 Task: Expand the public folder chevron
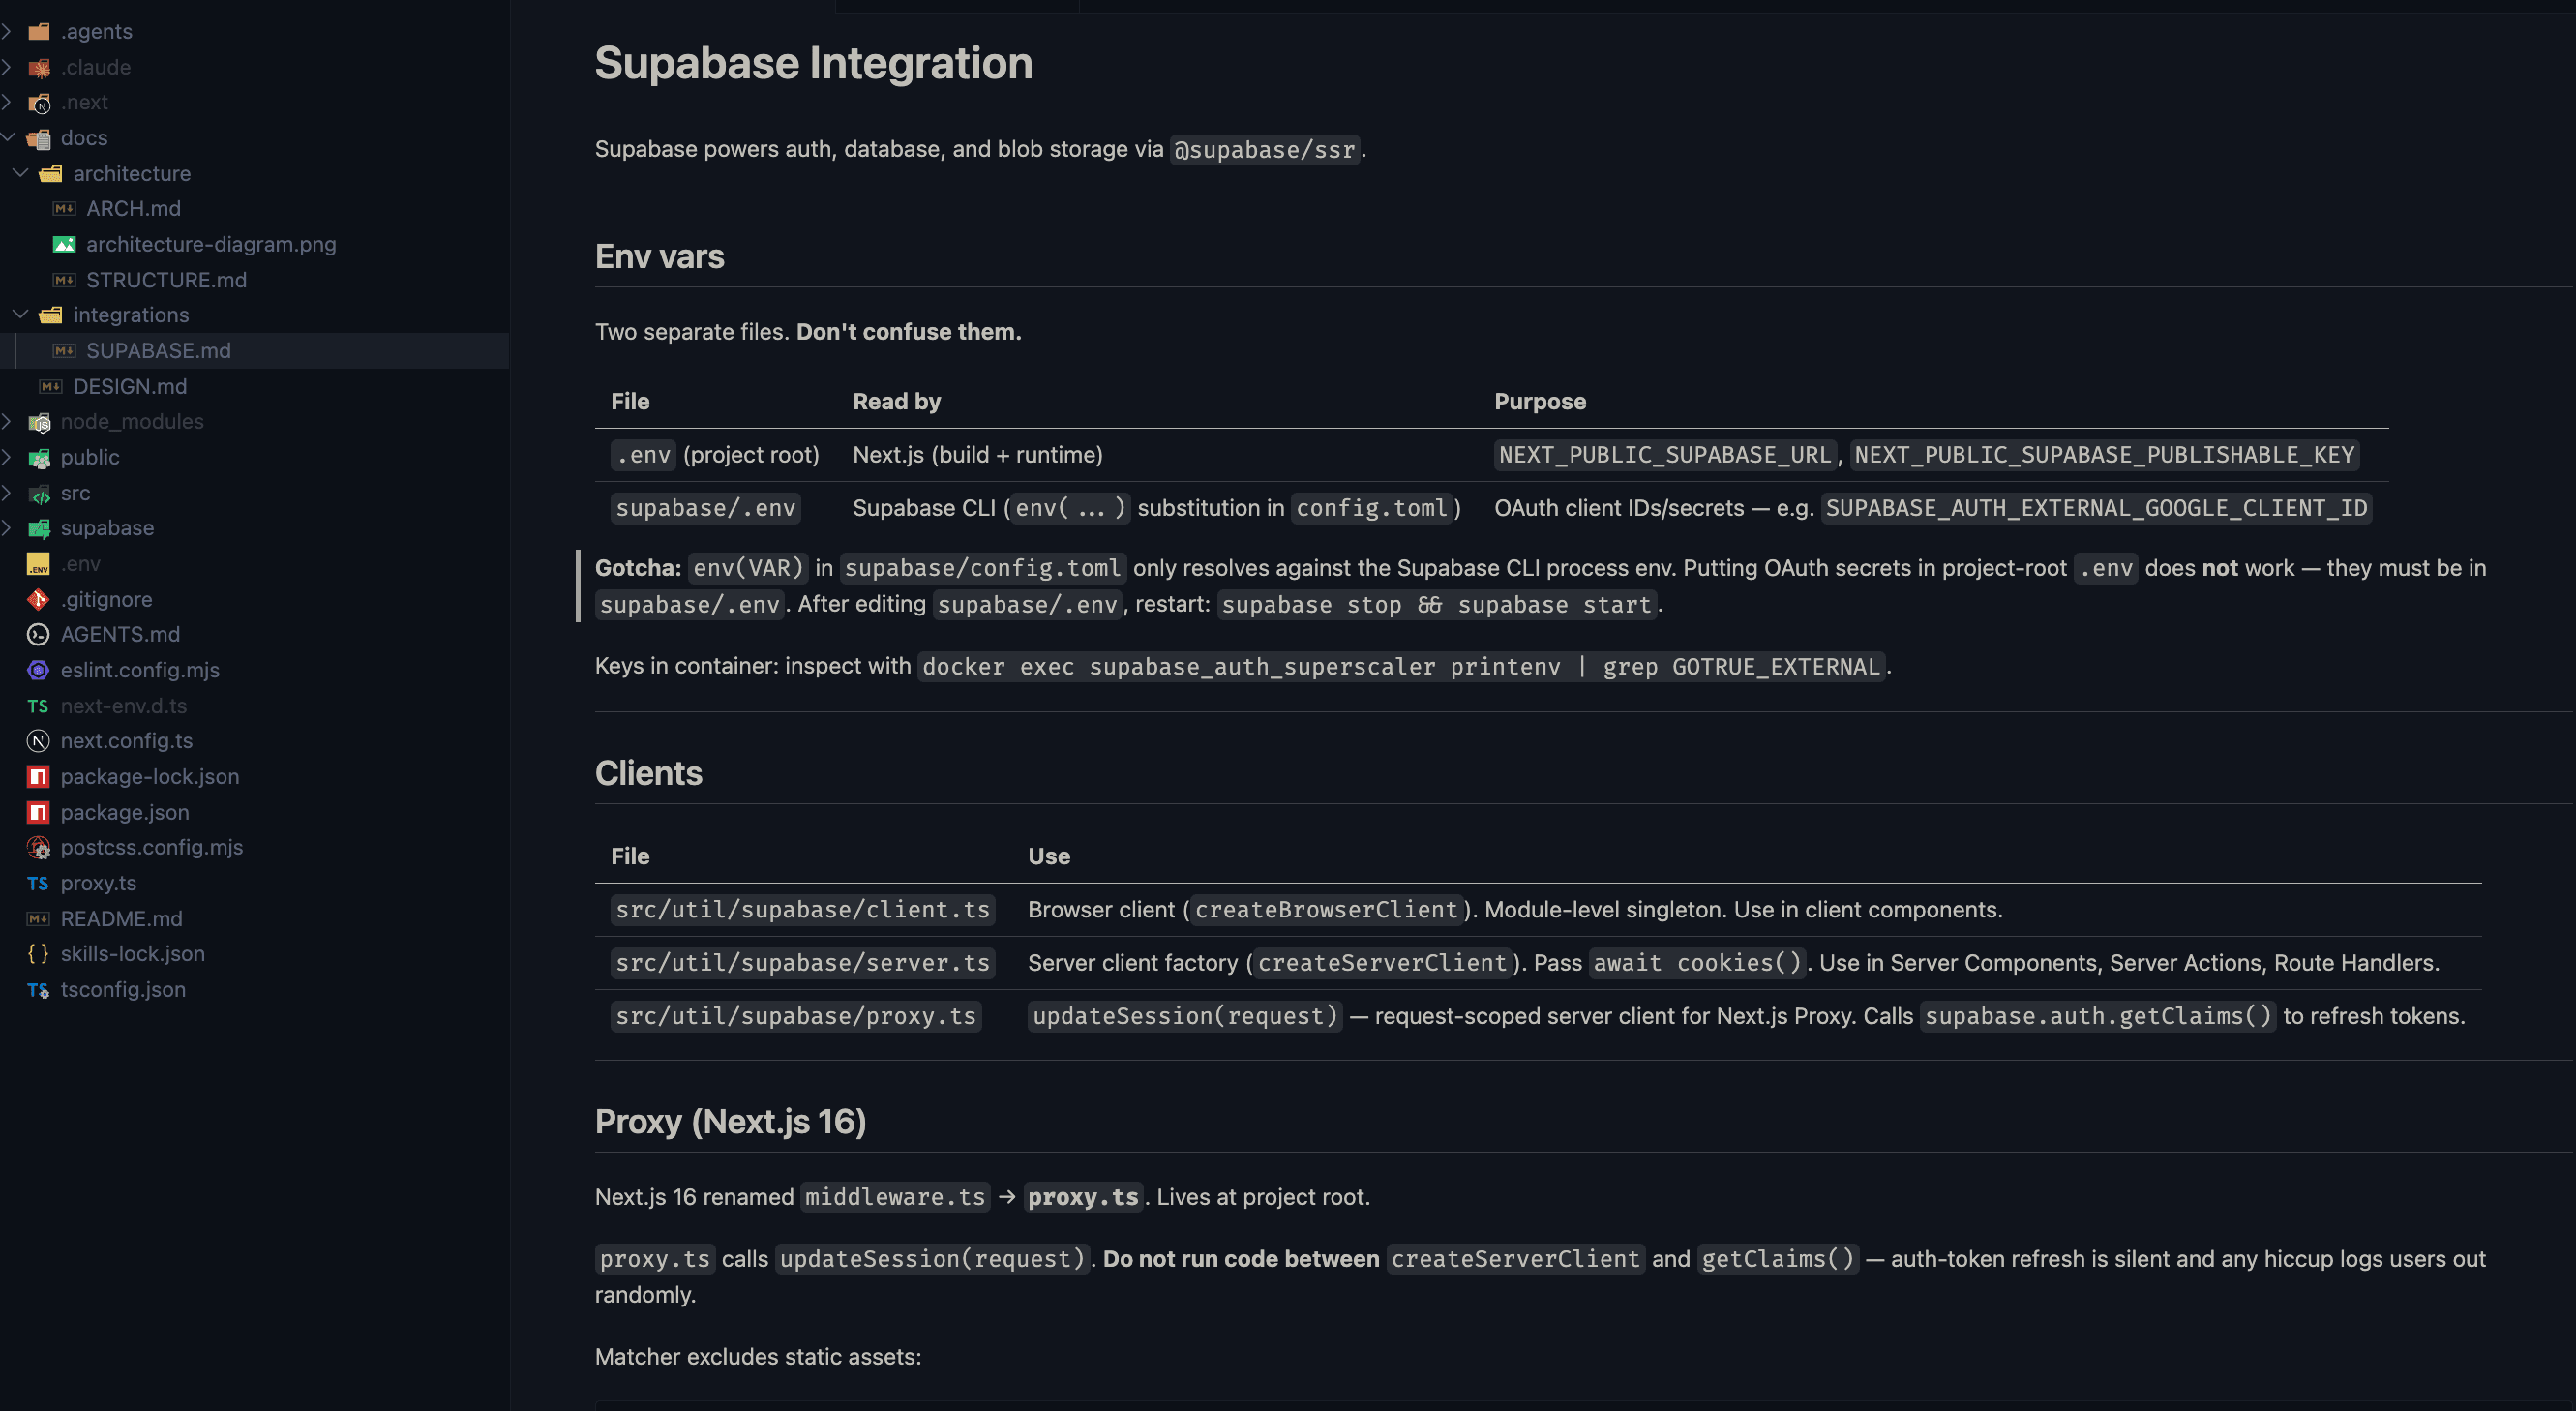point(7,458)
